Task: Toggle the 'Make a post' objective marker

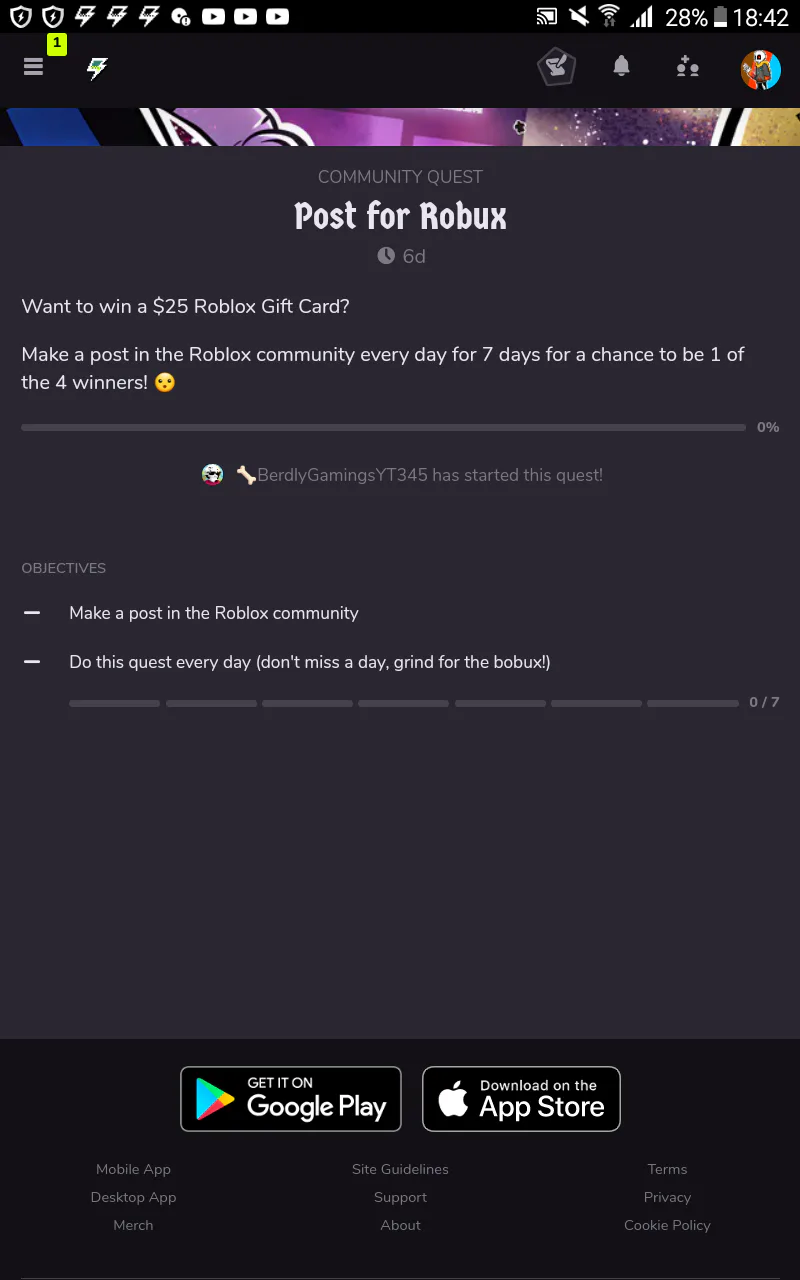Action: [32, 613]
